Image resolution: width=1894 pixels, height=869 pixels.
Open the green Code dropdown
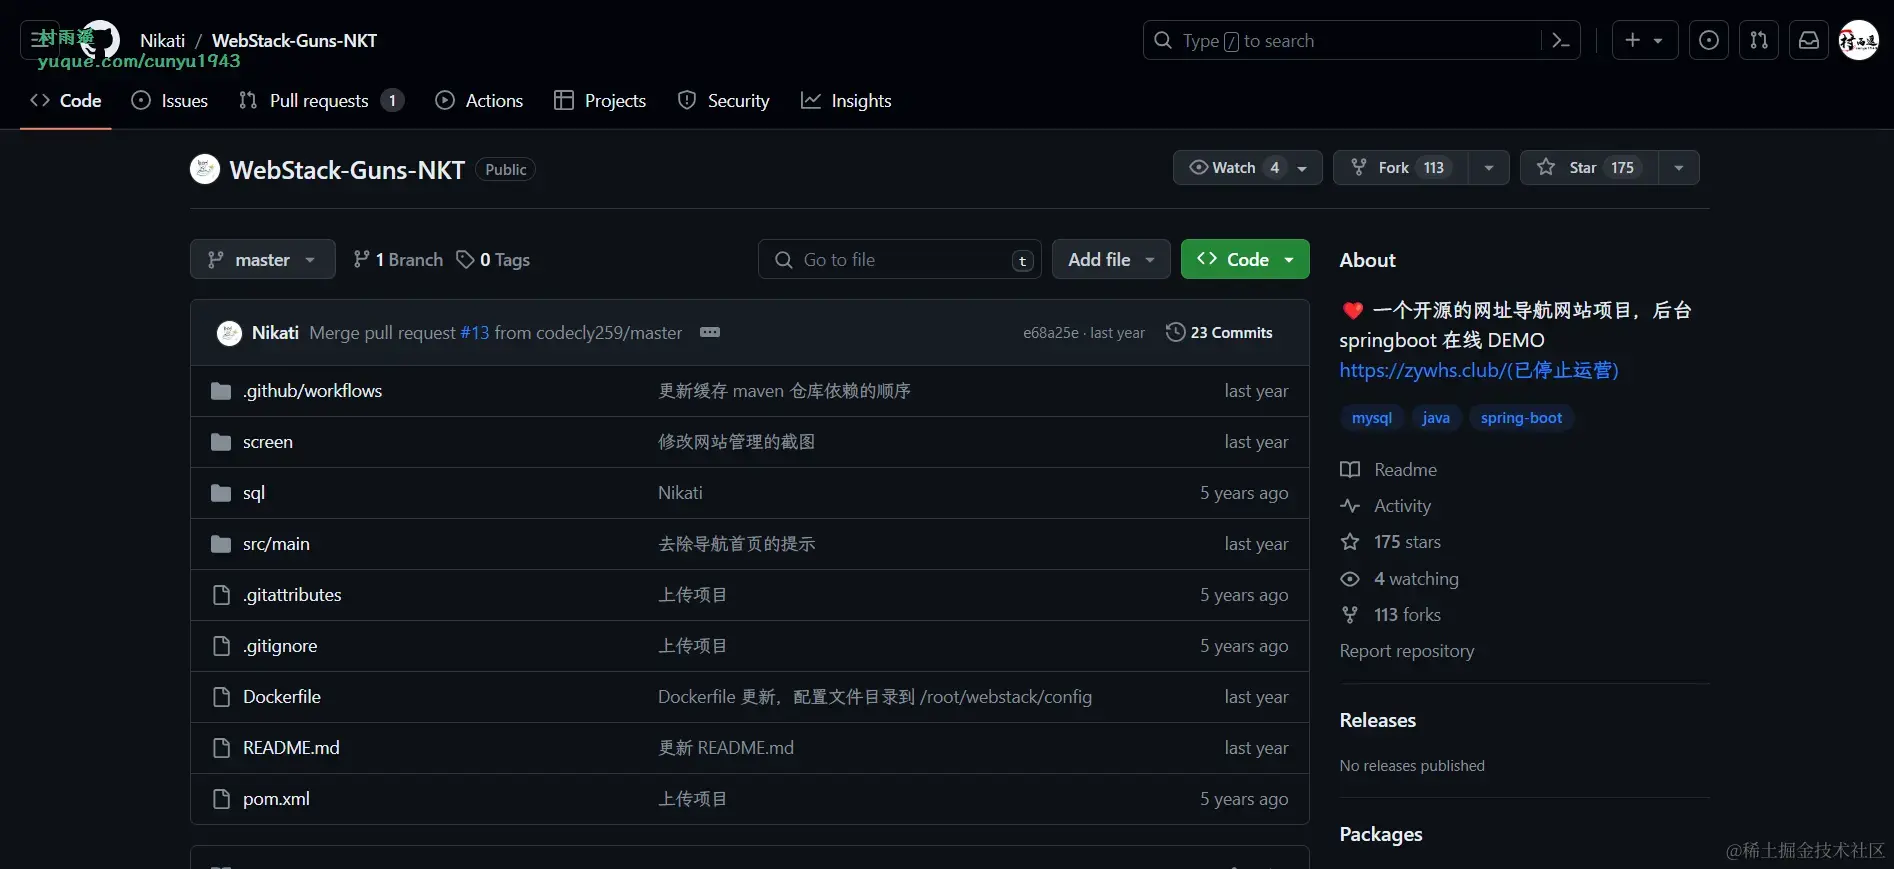click(x=1245, y=260)
